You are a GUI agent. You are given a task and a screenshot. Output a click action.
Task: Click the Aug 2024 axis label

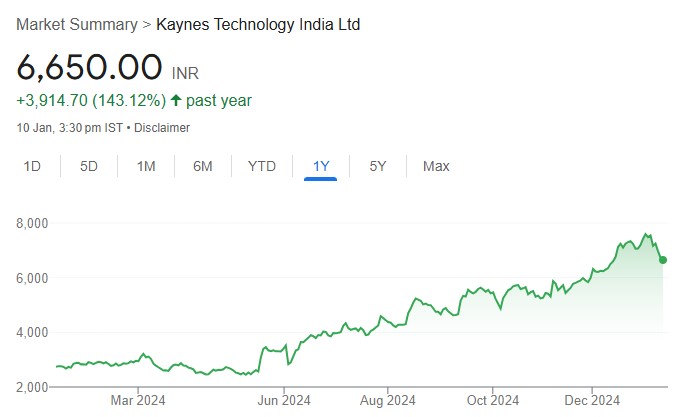point(387,400)
